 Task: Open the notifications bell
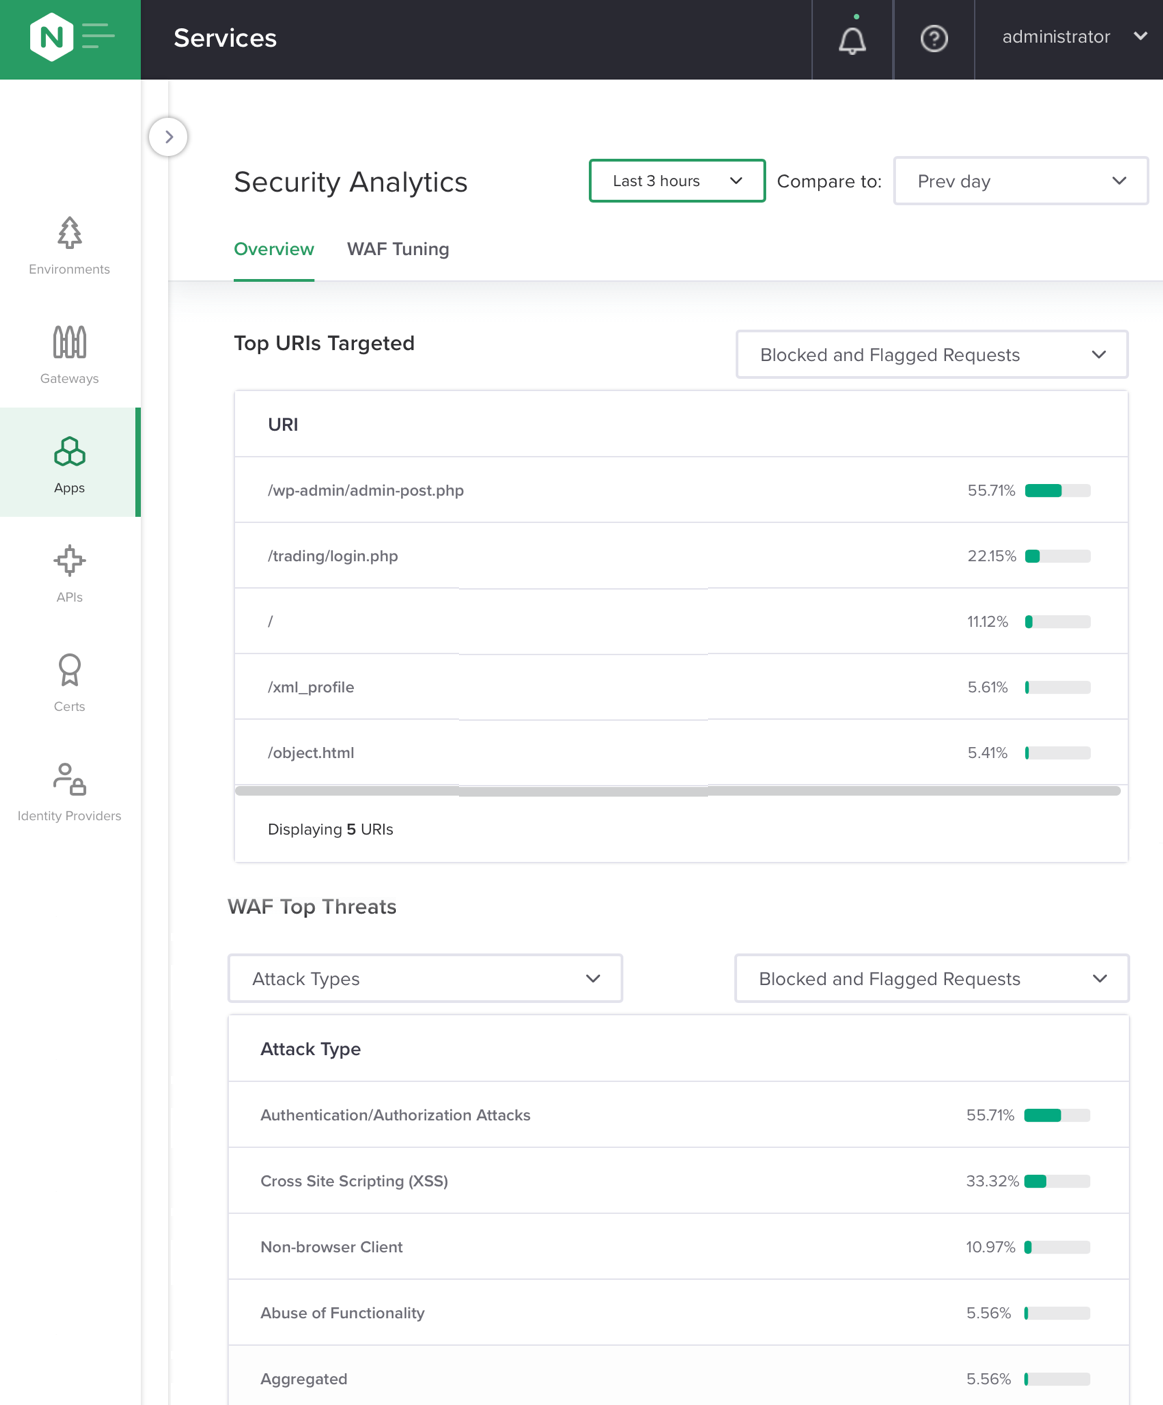(x=852, y=39)
